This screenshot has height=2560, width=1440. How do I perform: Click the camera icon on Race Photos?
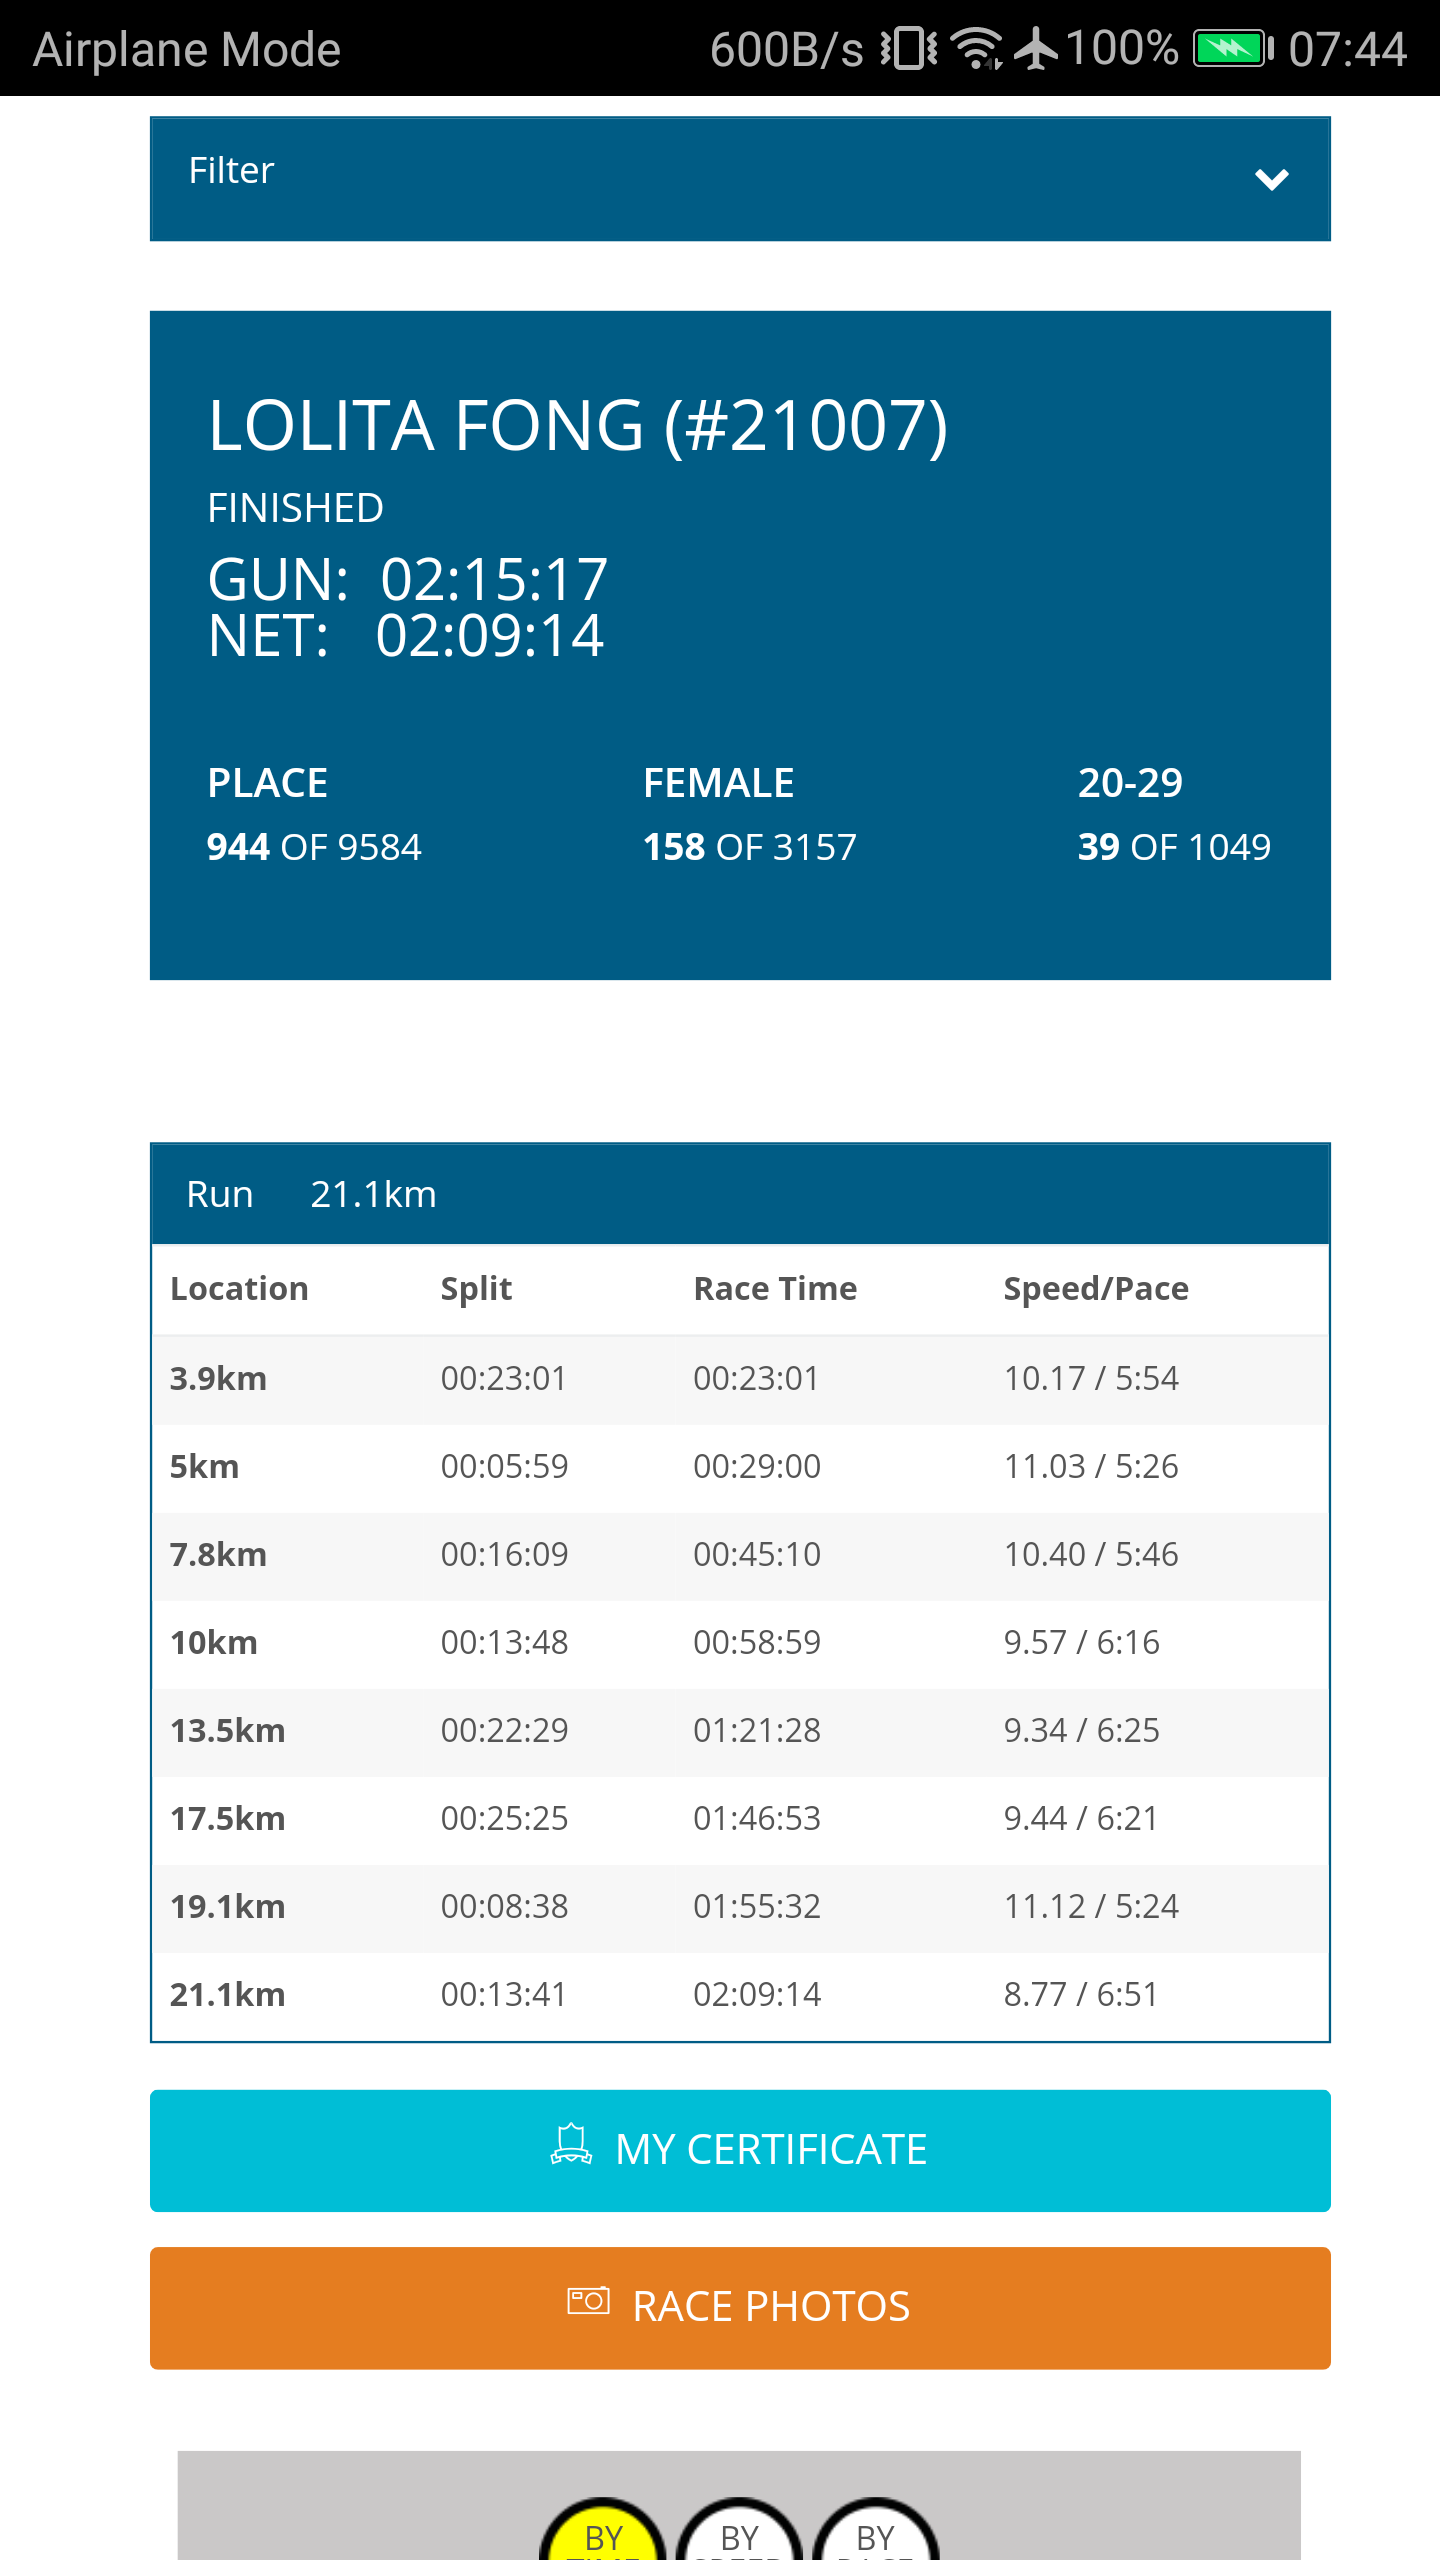coord(588,2301)
